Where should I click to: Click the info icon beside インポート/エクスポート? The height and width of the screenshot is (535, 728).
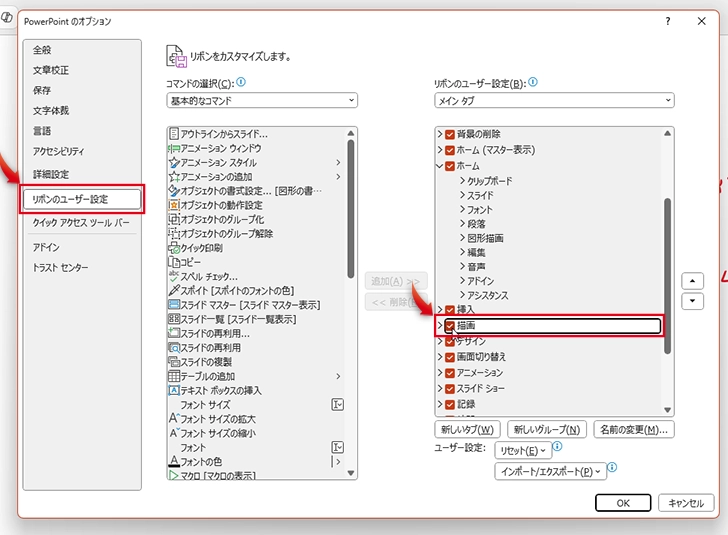pos(612,467)
